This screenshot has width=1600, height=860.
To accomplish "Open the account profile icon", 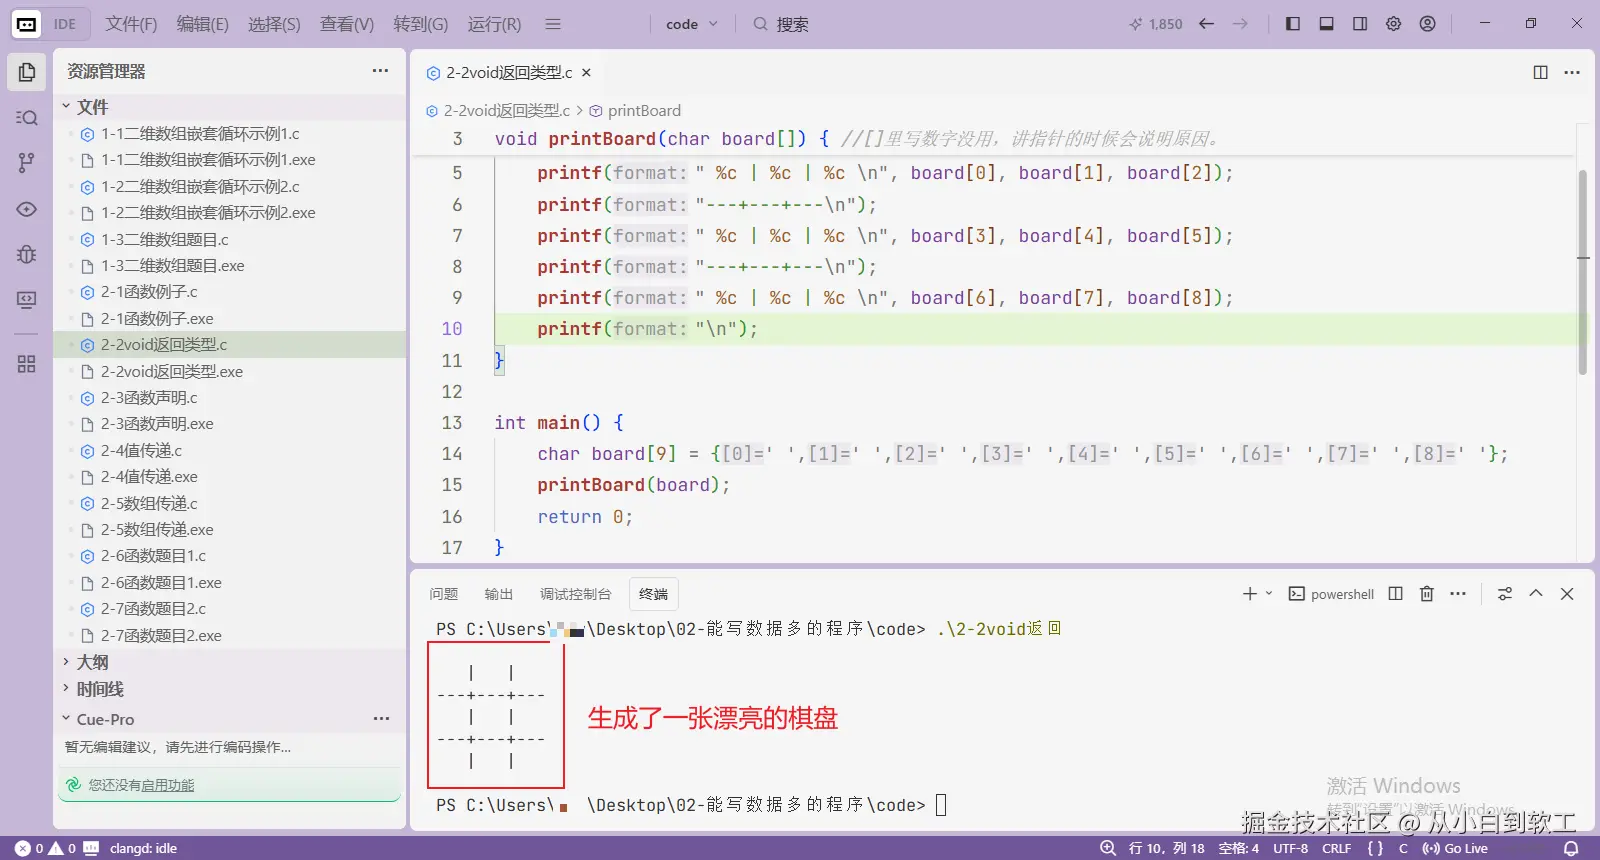I will (x=1428, y=24).
